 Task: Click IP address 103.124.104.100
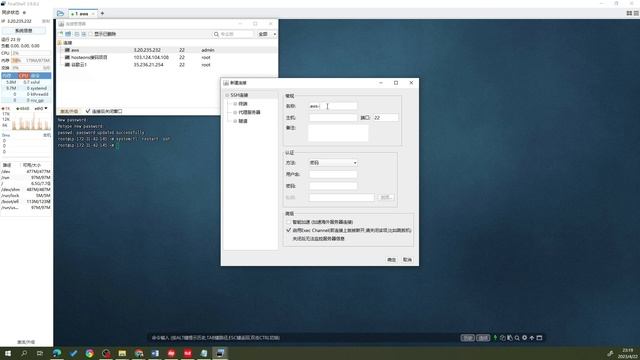(151, 58)
